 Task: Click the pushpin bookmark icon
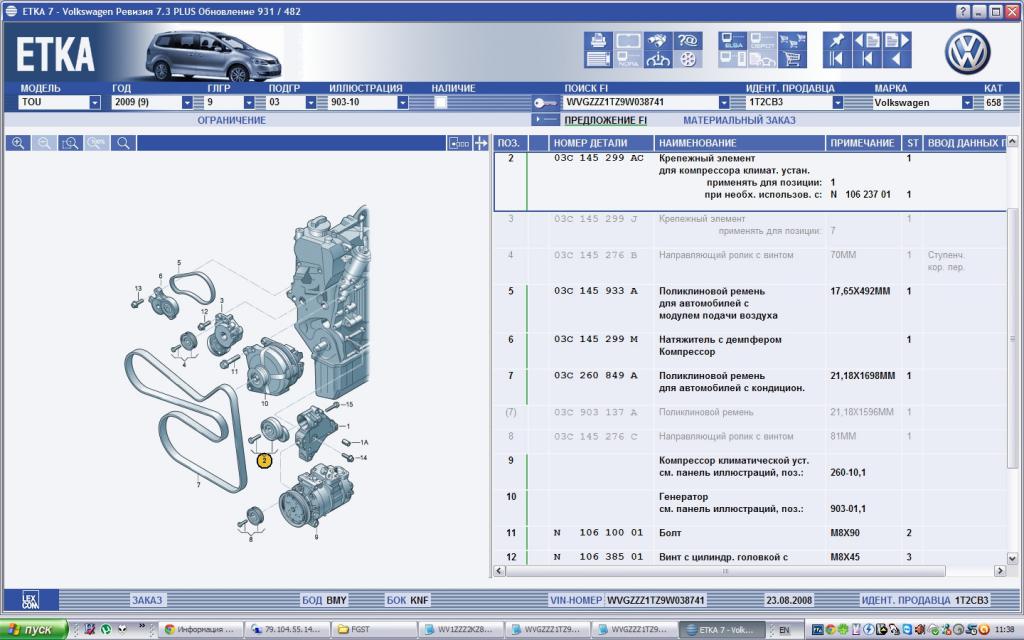point(837,40)
